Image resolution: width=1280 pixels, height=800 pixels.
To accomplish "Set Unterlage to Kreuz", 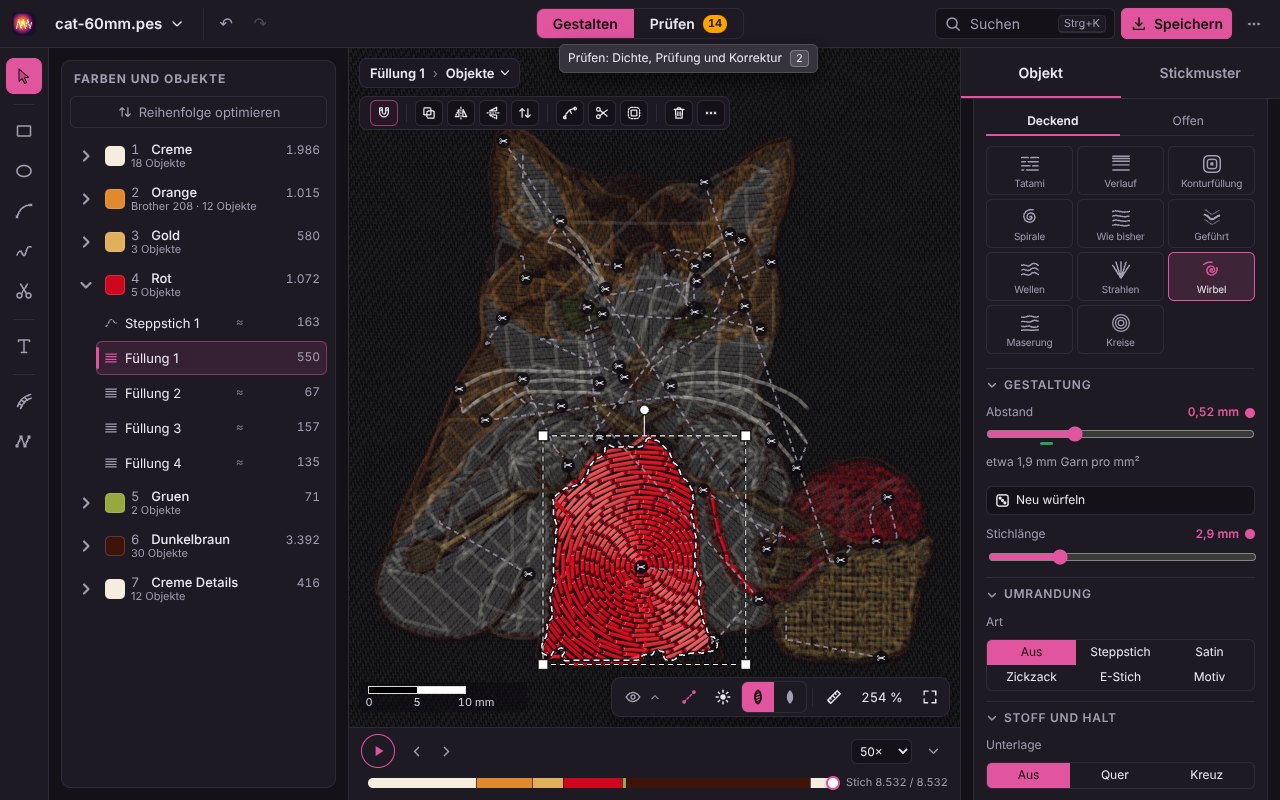I will pyautogui.click(x=1206, y=775).
